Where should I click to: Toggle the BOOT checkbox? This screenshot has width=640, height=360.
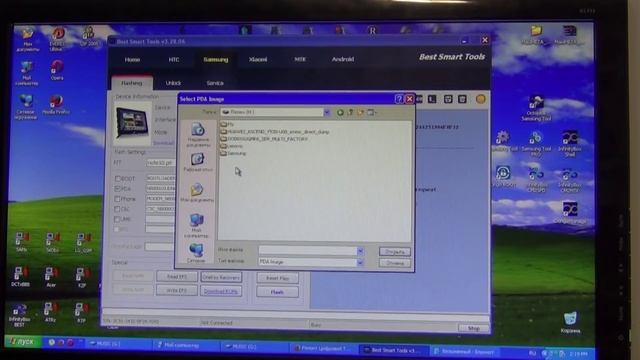point(118,179)
